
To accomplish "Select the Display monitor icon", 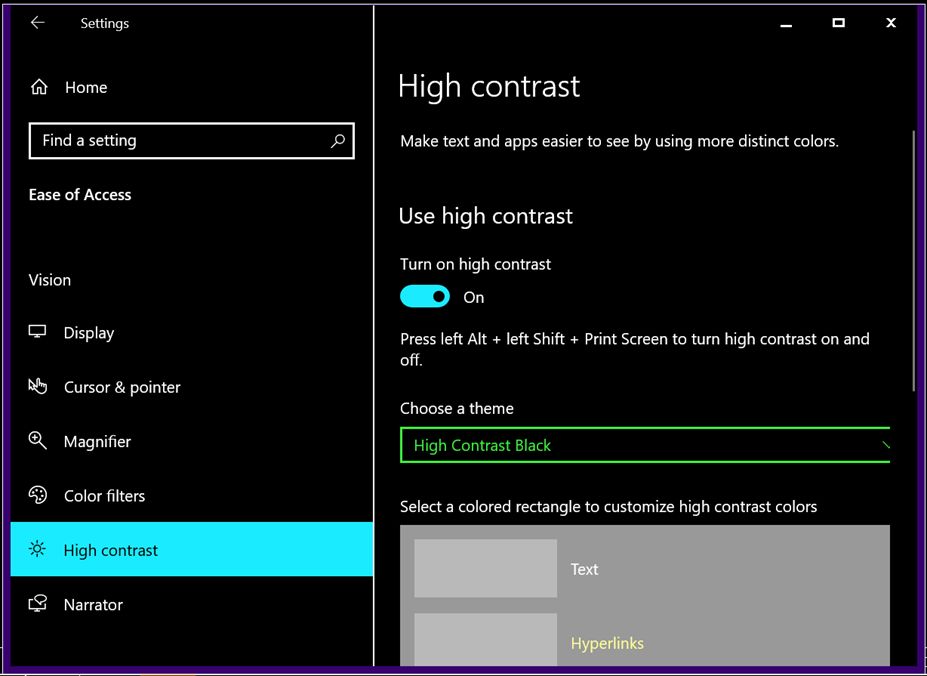I will coord(37,332).
